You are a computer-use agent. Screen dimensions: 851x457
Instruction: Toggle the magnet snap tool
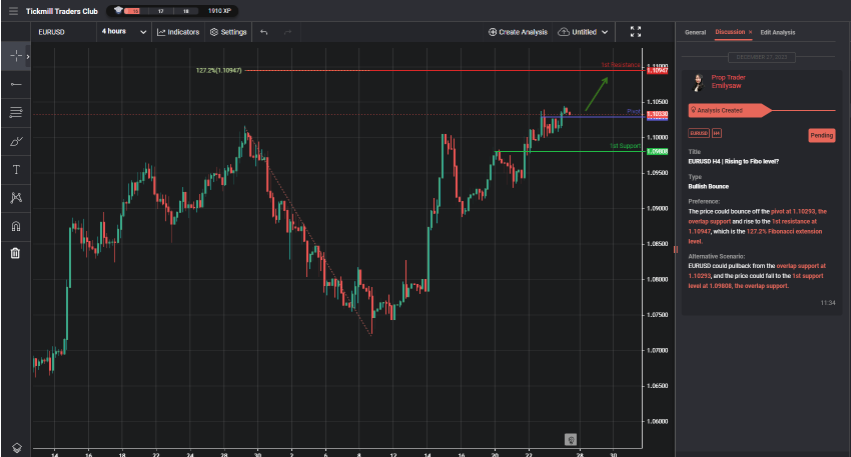click(16, 226)
